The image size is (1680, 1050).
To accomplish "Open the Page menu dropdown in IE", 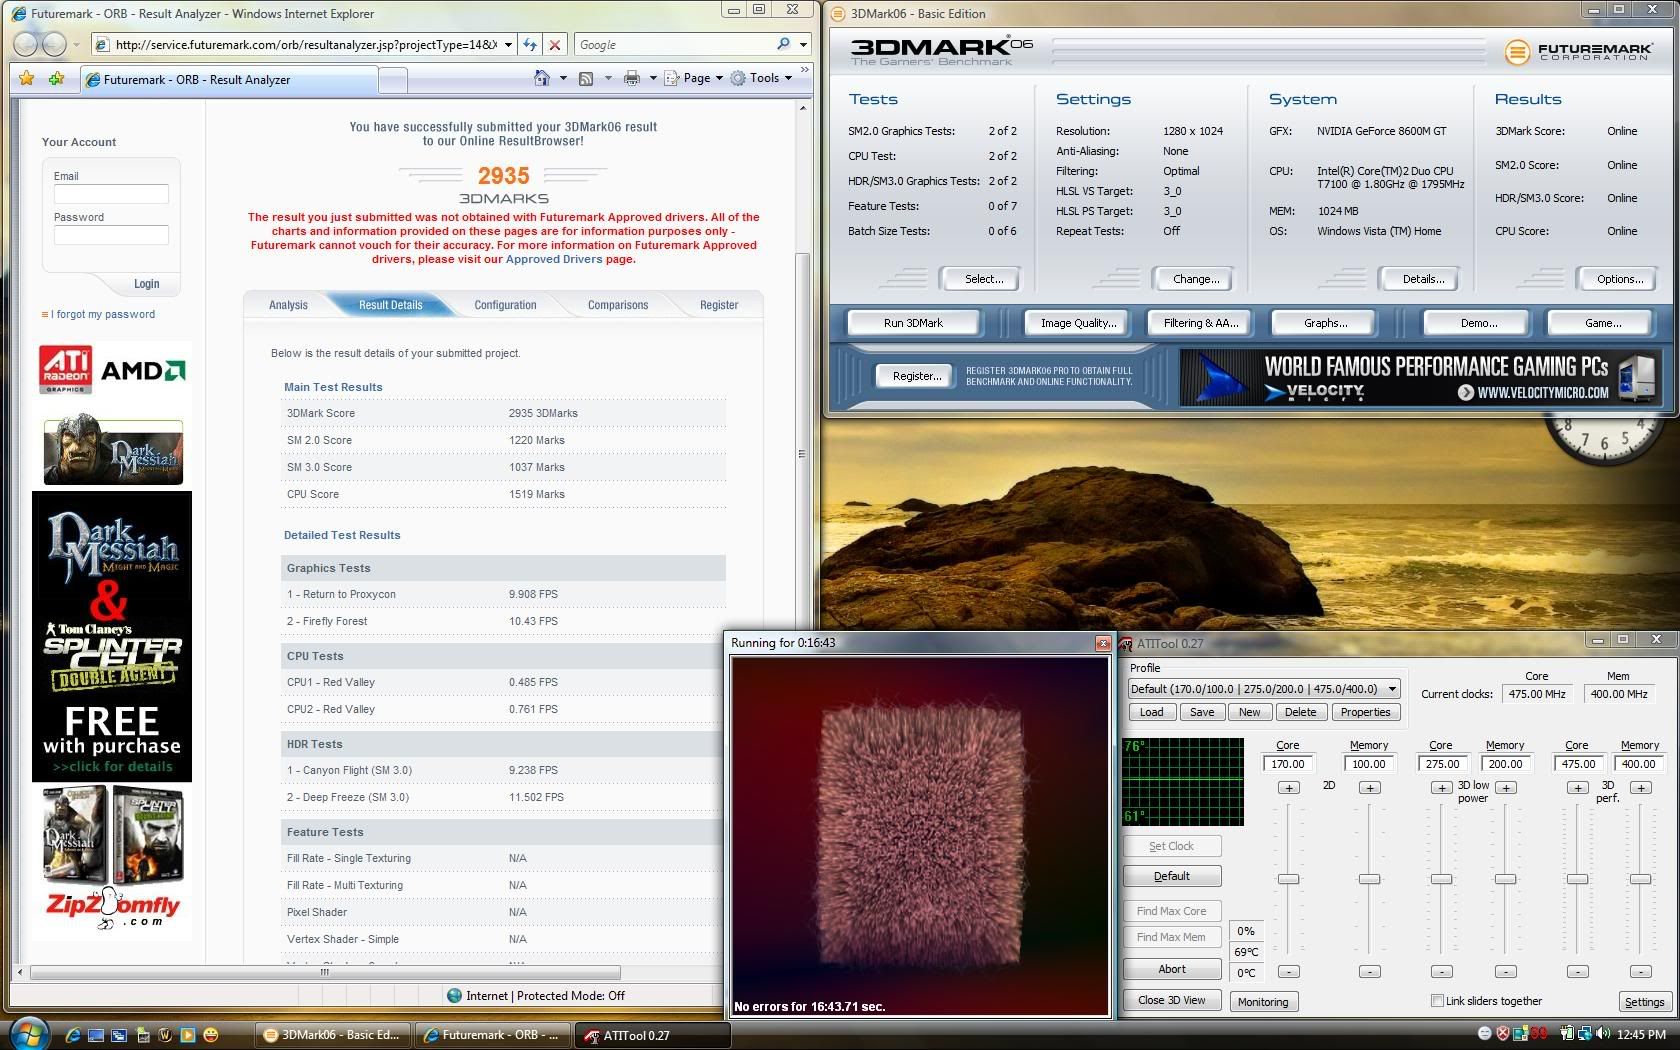I will pos(719,78).
